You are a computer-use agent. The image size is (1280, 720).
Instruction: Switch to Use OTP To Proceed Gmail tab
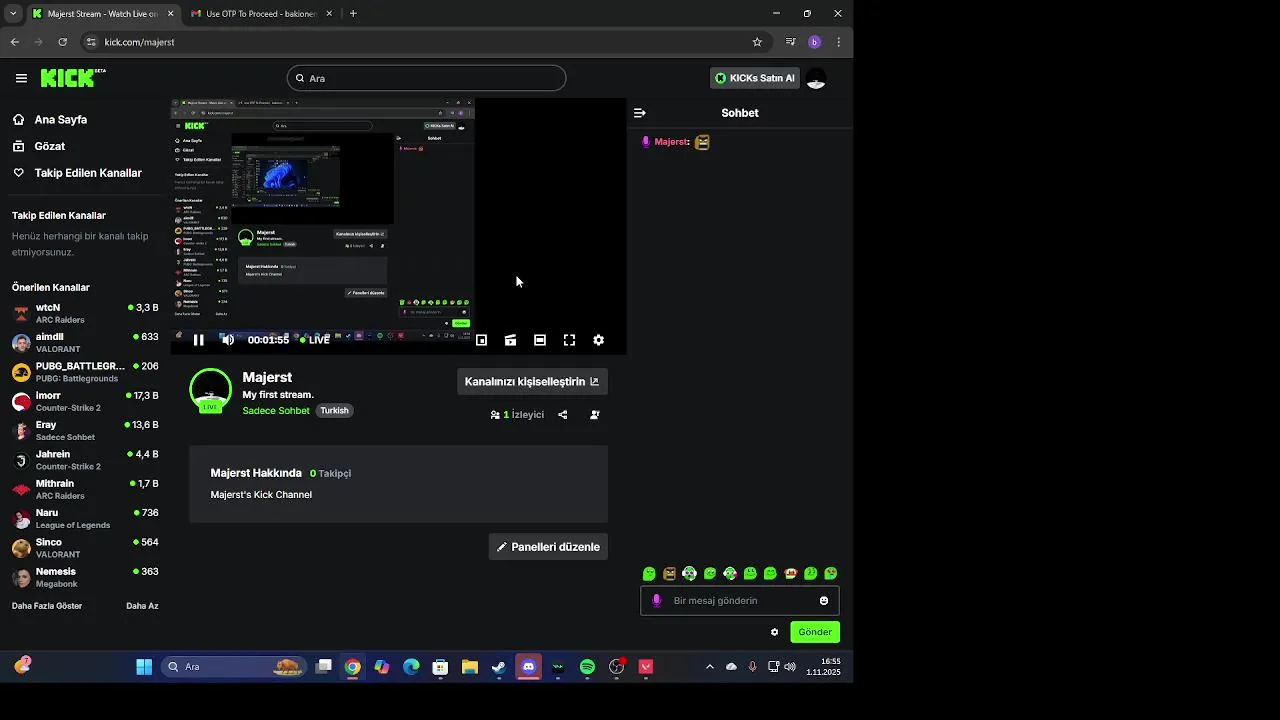[x=260, y=14]
